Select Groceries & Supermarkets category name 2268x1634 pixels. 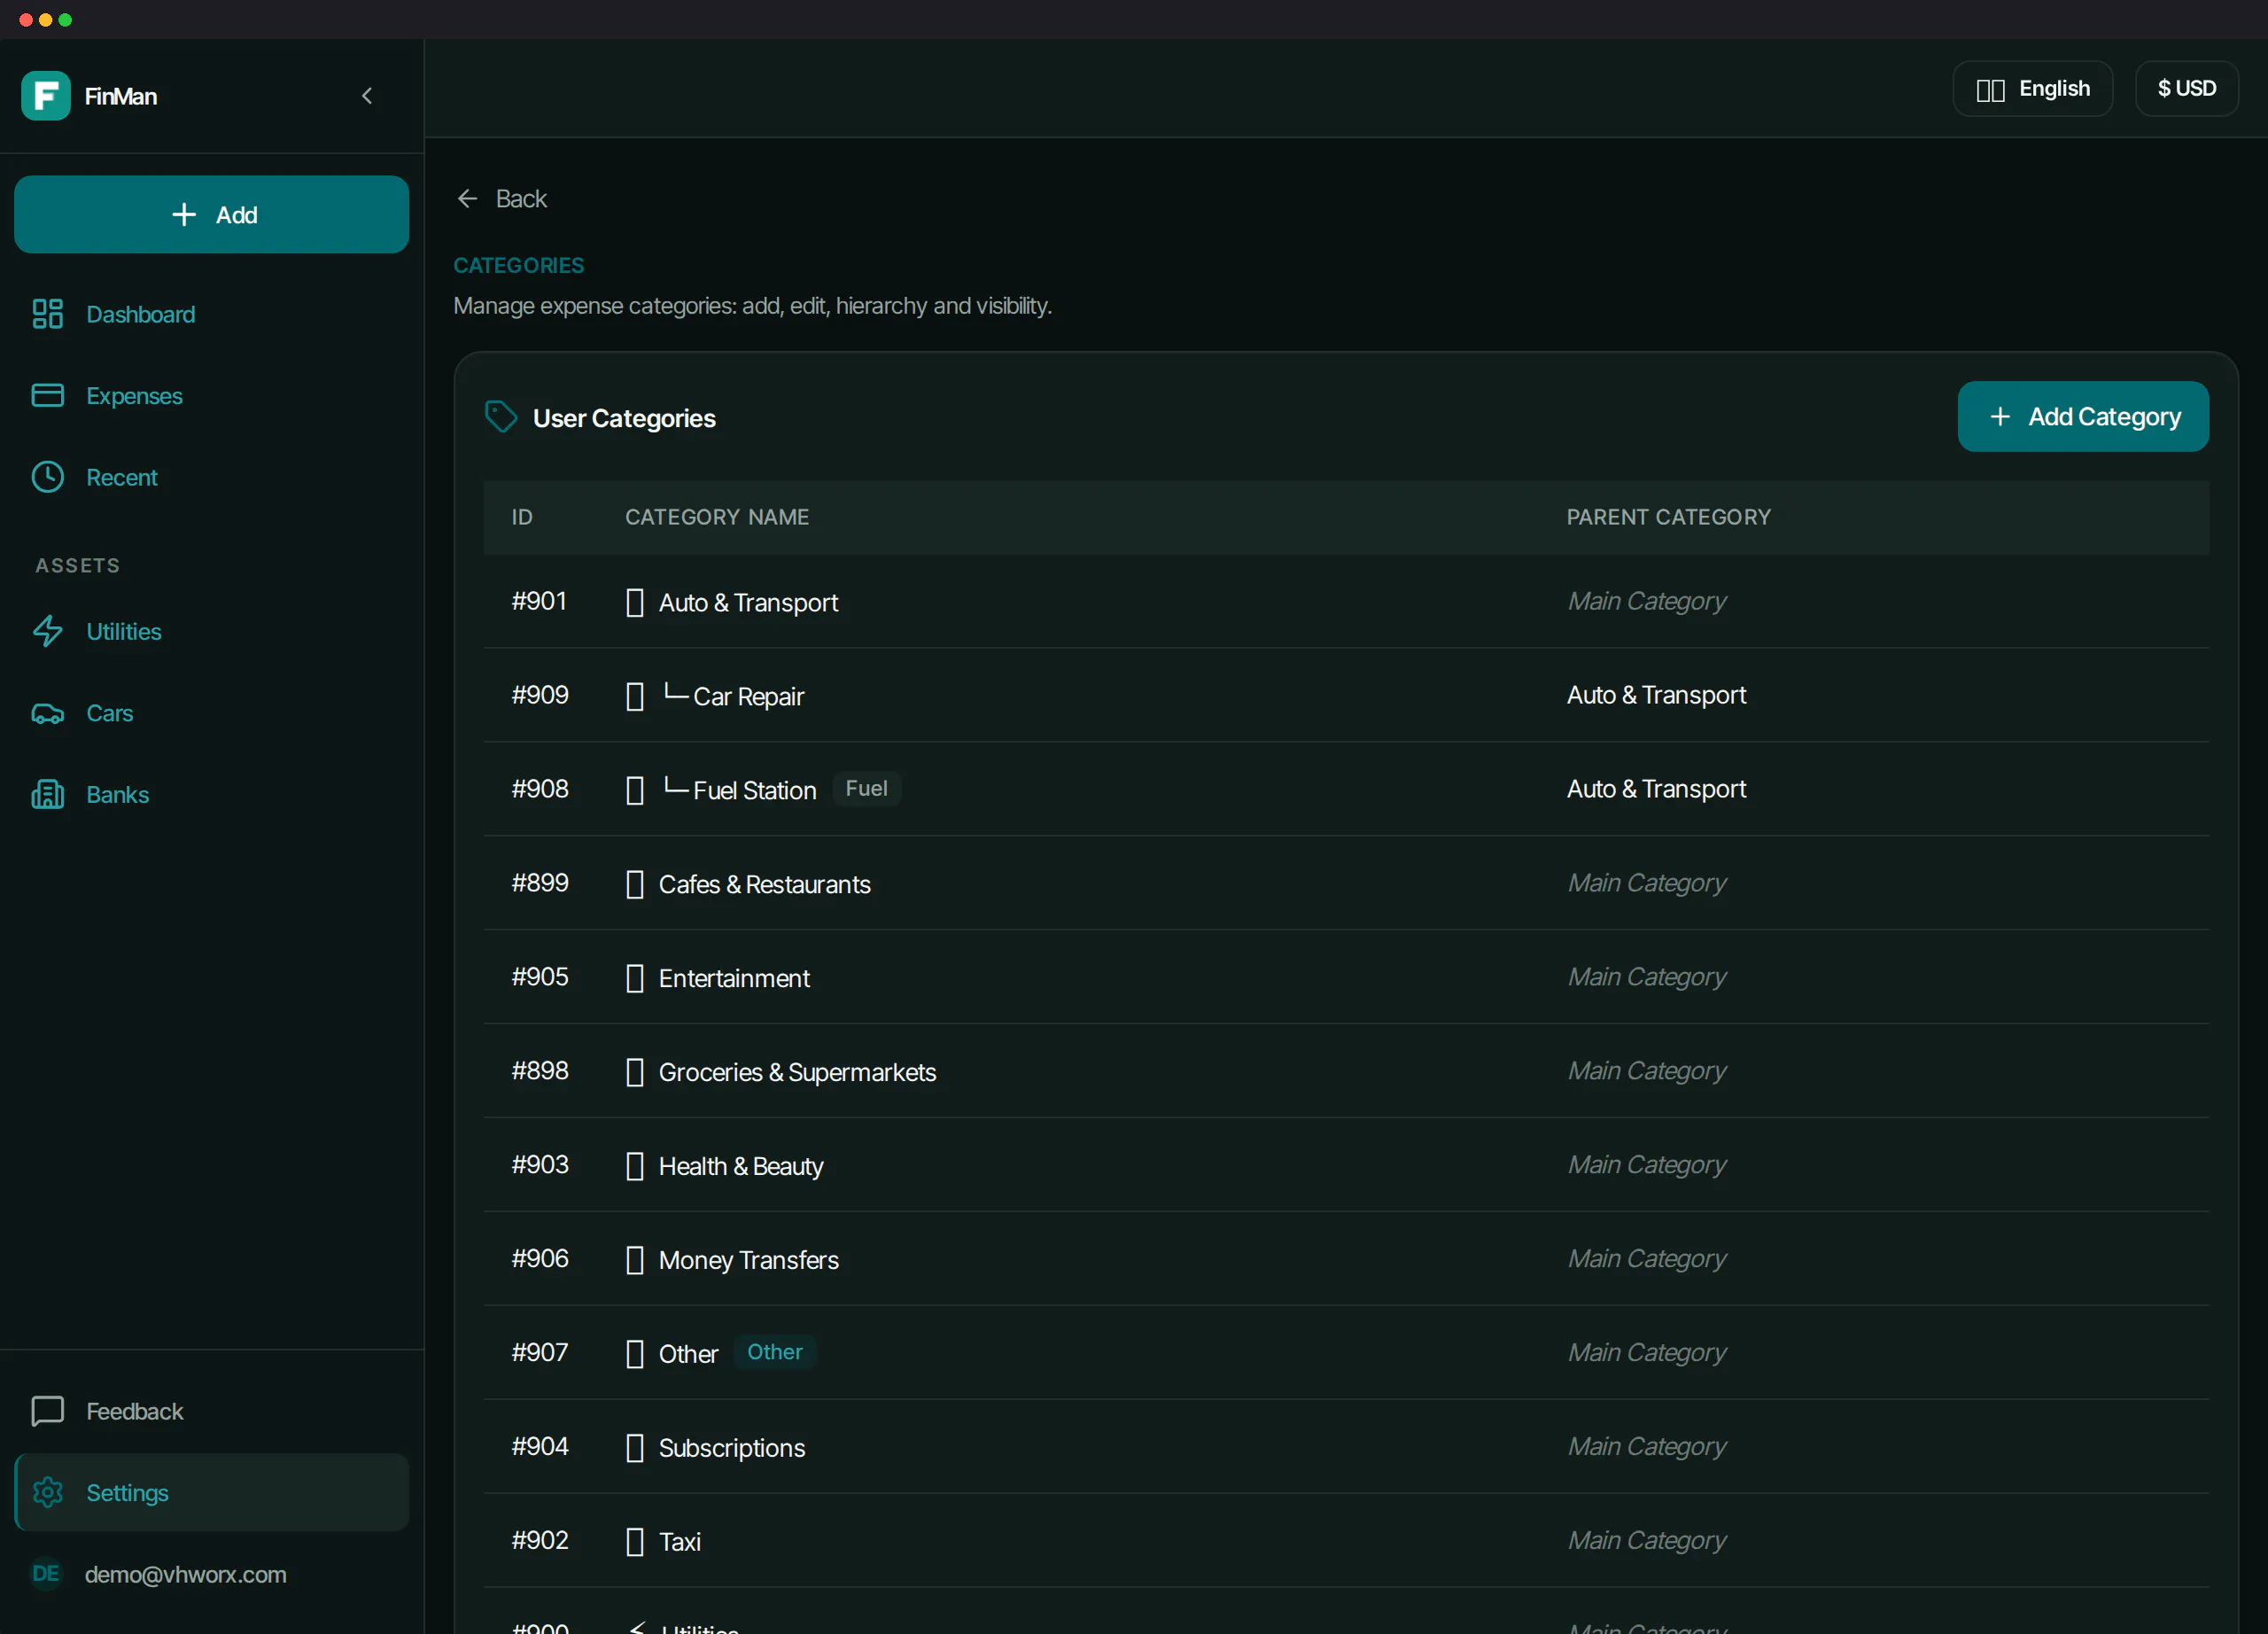pos(797,1073)
